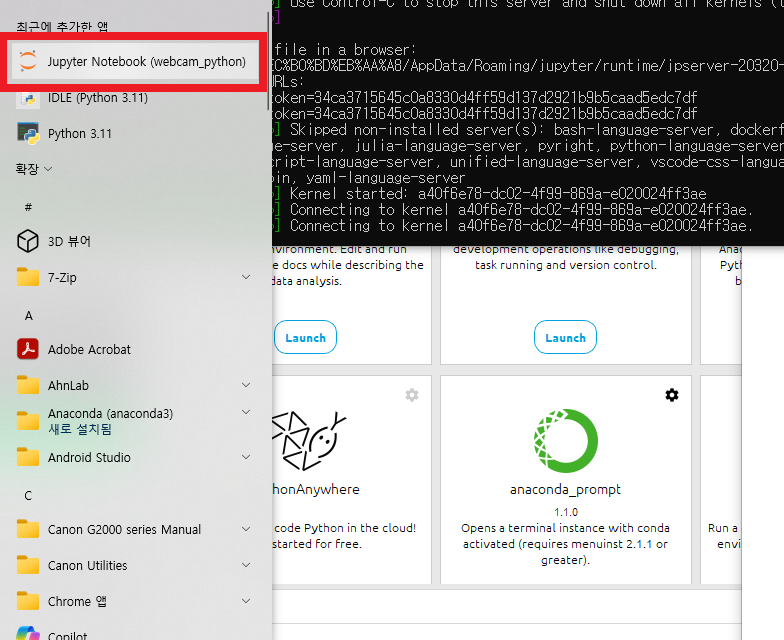Open PythonAnywhere card settings gear icon
Image resolution: width=784 pixels, height=640 pixels.
[x=412, y=395]
